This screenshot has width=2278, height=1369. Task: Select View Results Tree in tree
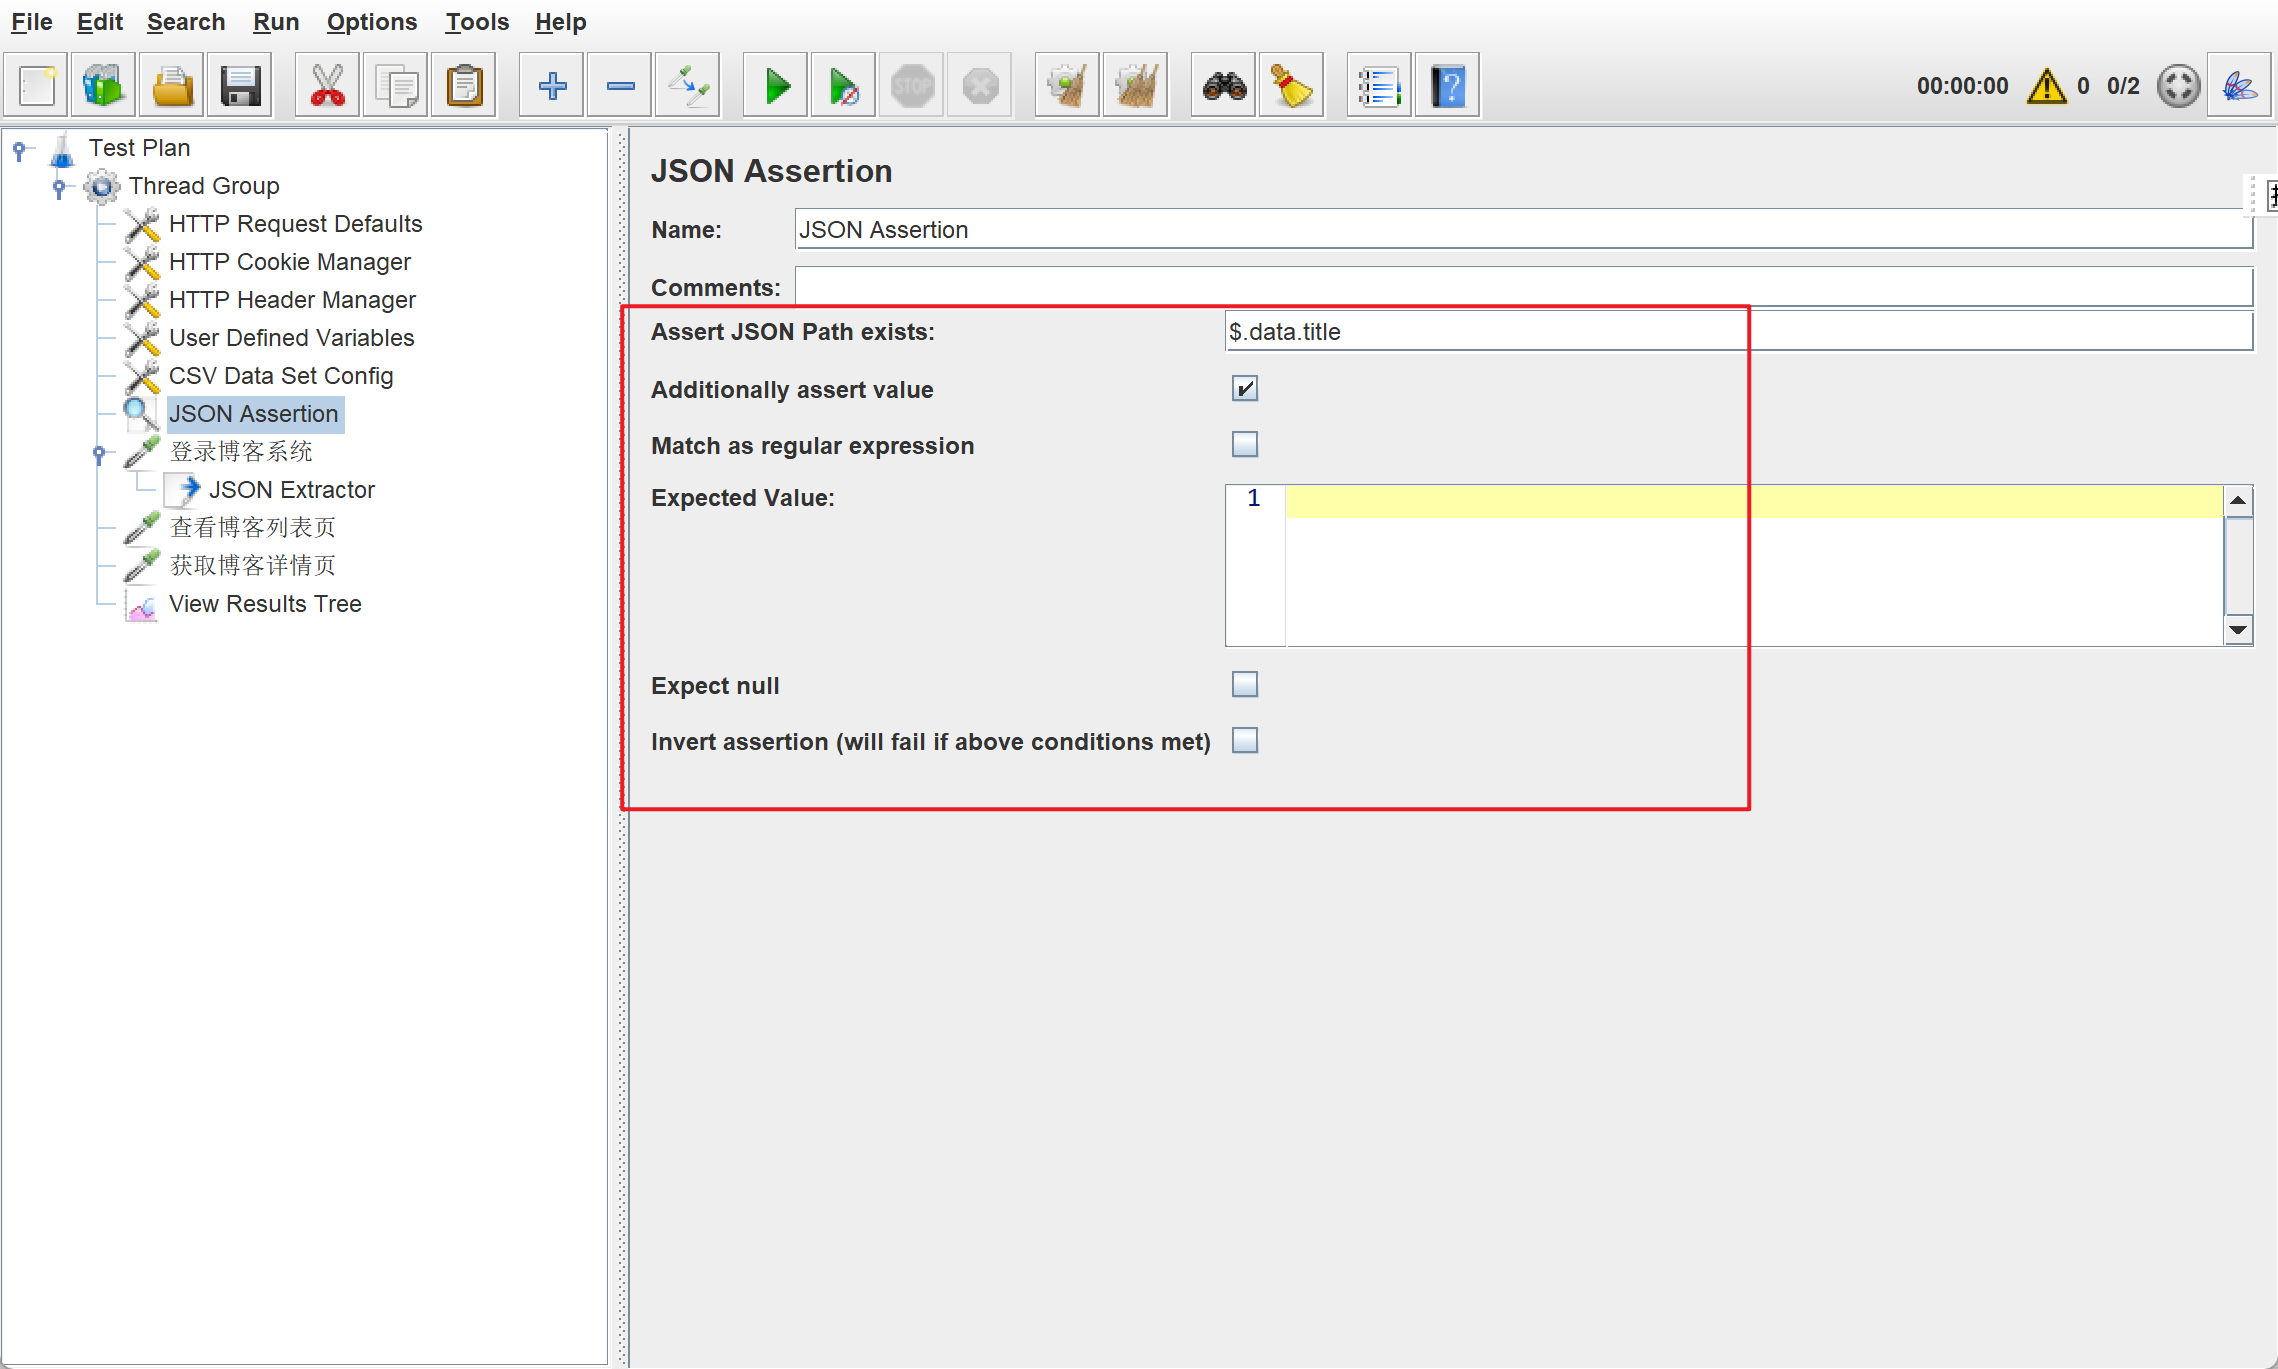coord(265,604)
